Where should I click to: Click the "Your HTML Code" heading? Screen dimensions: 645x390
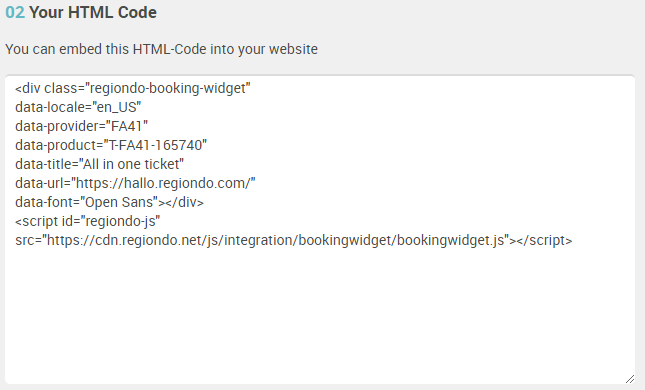tap(93, 12)
